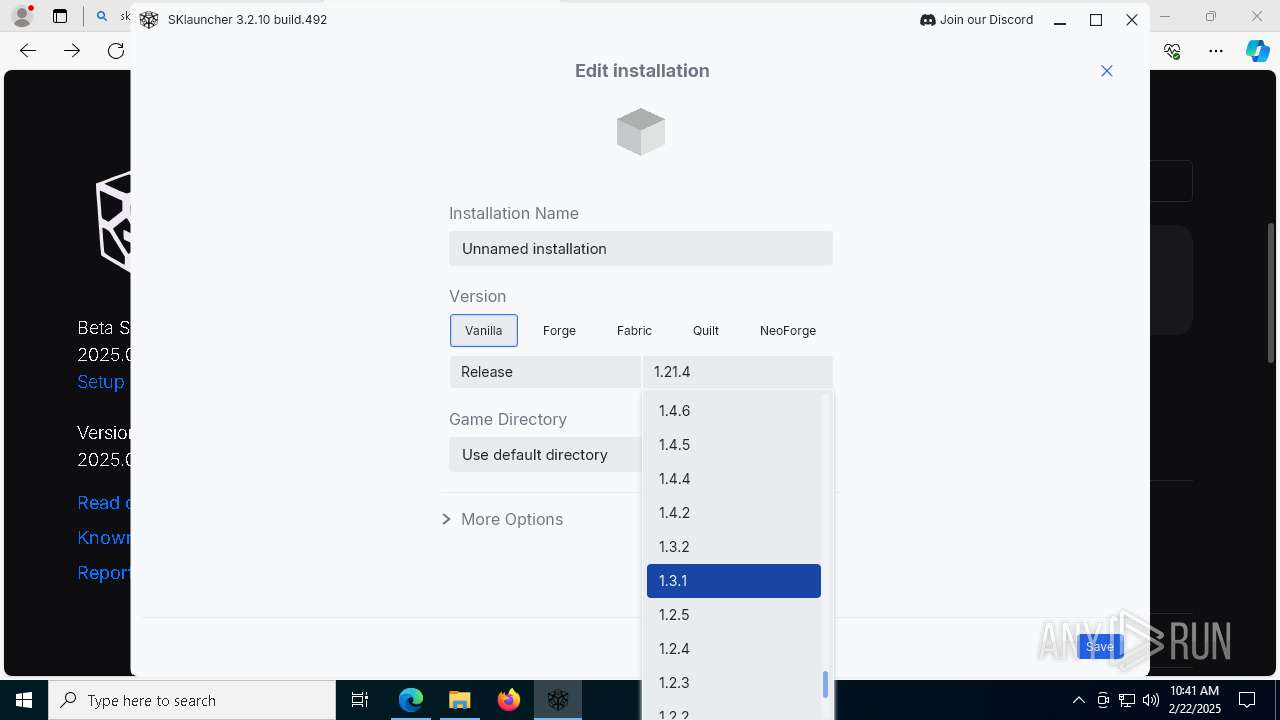Open Windows Start menu
The image size is (1280, 720).
click(x=24, y=701)
